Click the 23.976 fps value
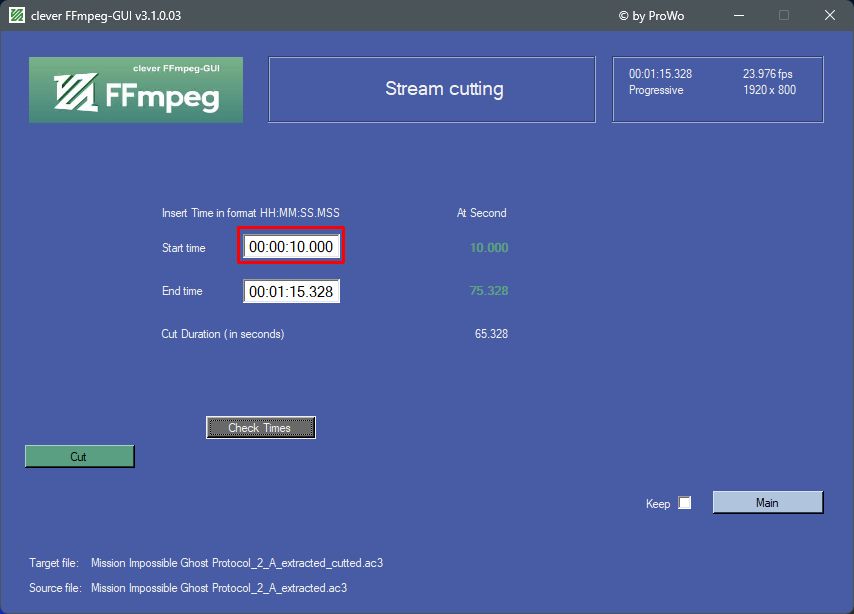The width and height of the screenshot is (854, 614). tap(767, 74)
